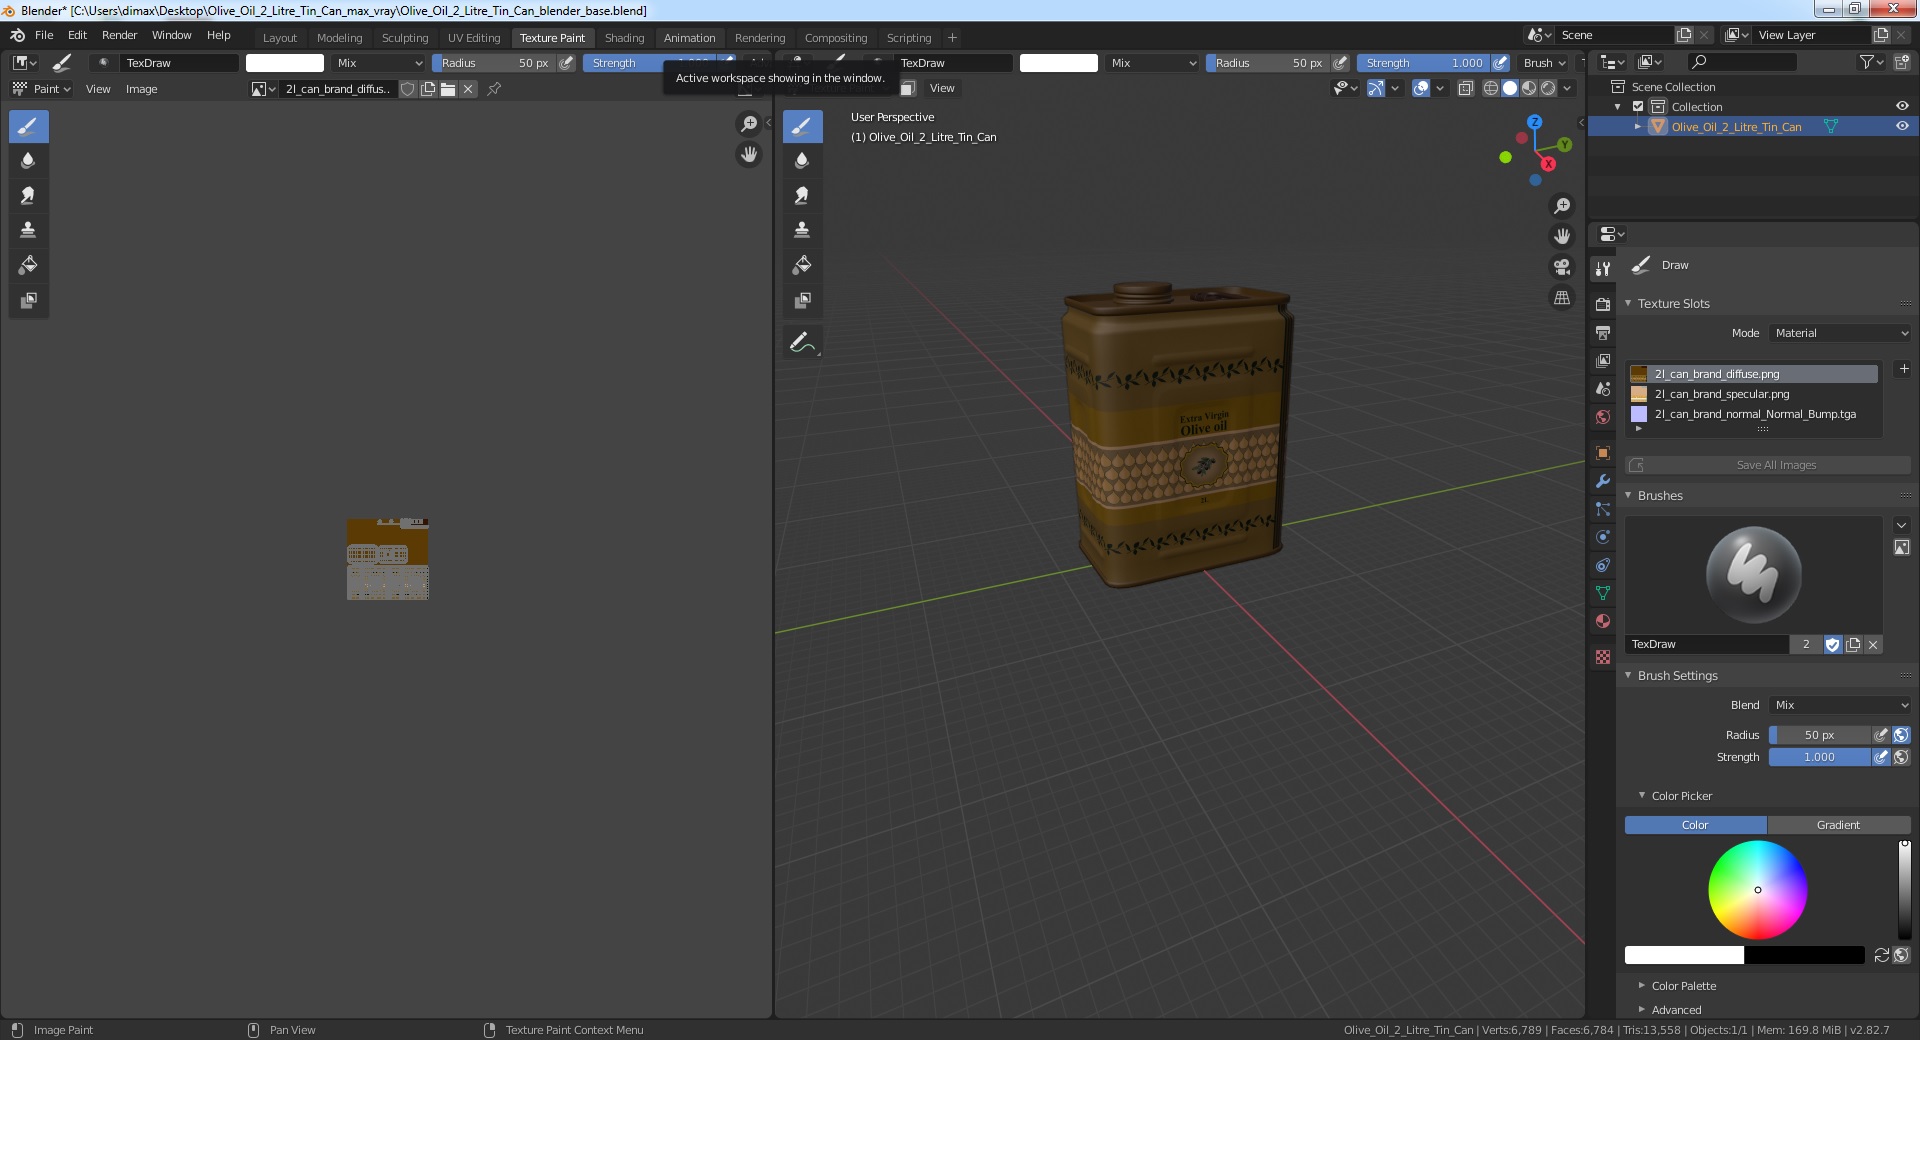Enable wireframe viewport shading
1920x1158 pixels.
(1490, 88)
